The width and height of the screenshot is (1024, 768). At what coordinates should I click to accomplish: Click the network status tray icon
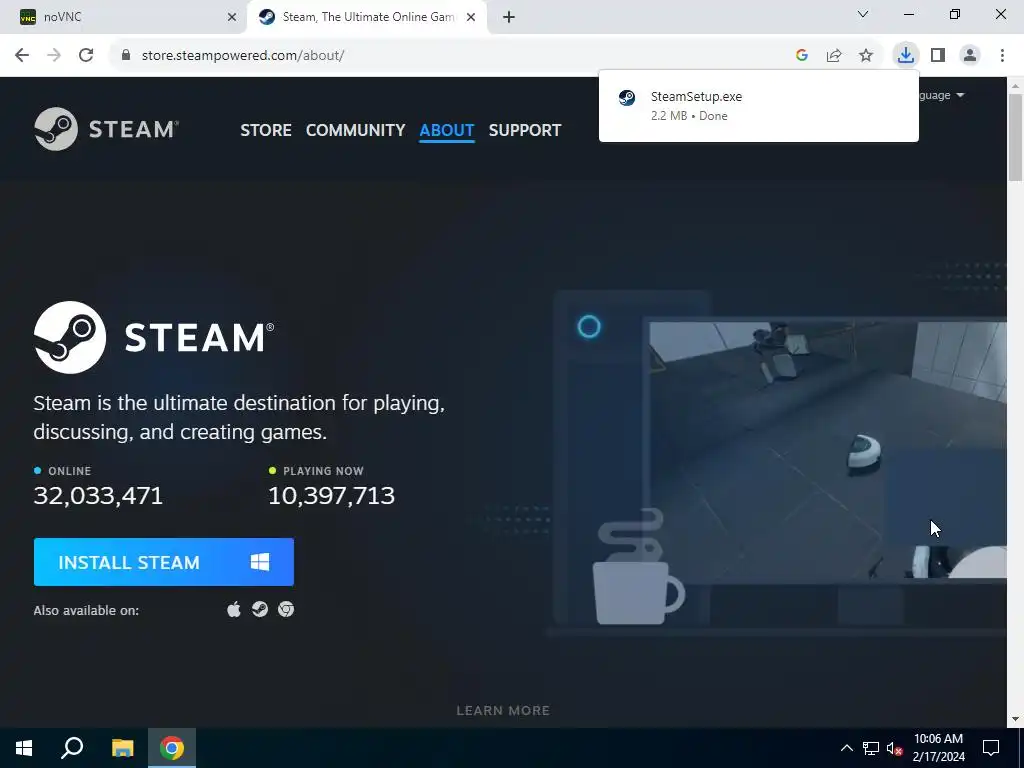(871, 748)
